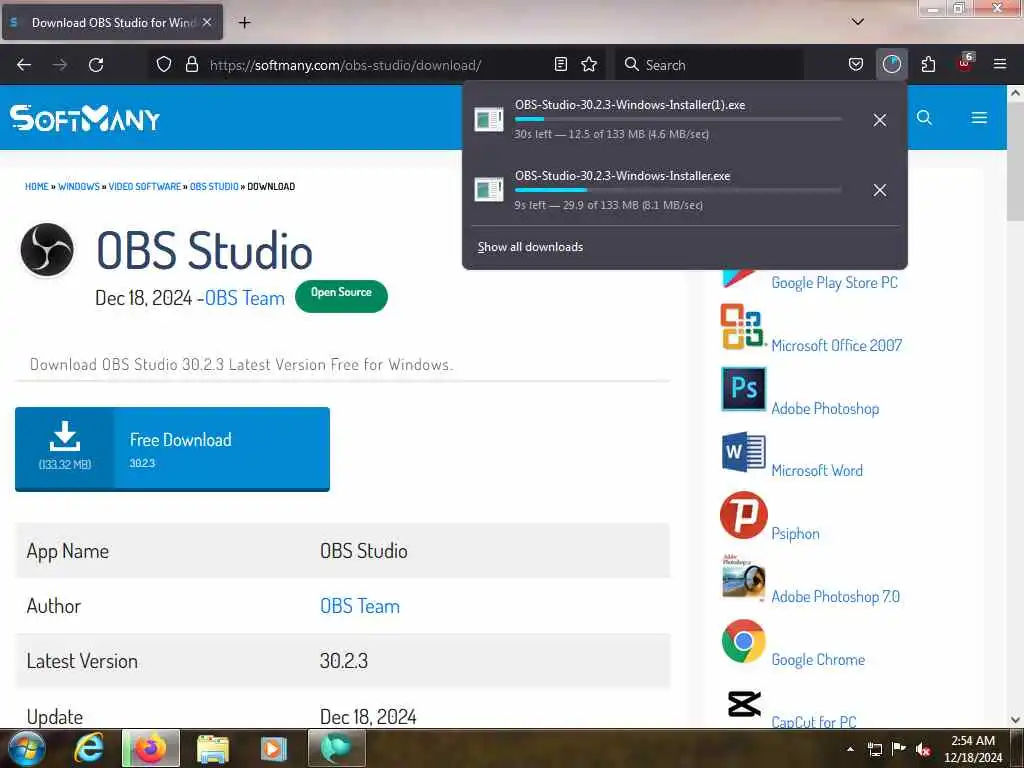Open Windows Explorer from taskbar
Screen dimensions: 1024x768
click(213, 748)
